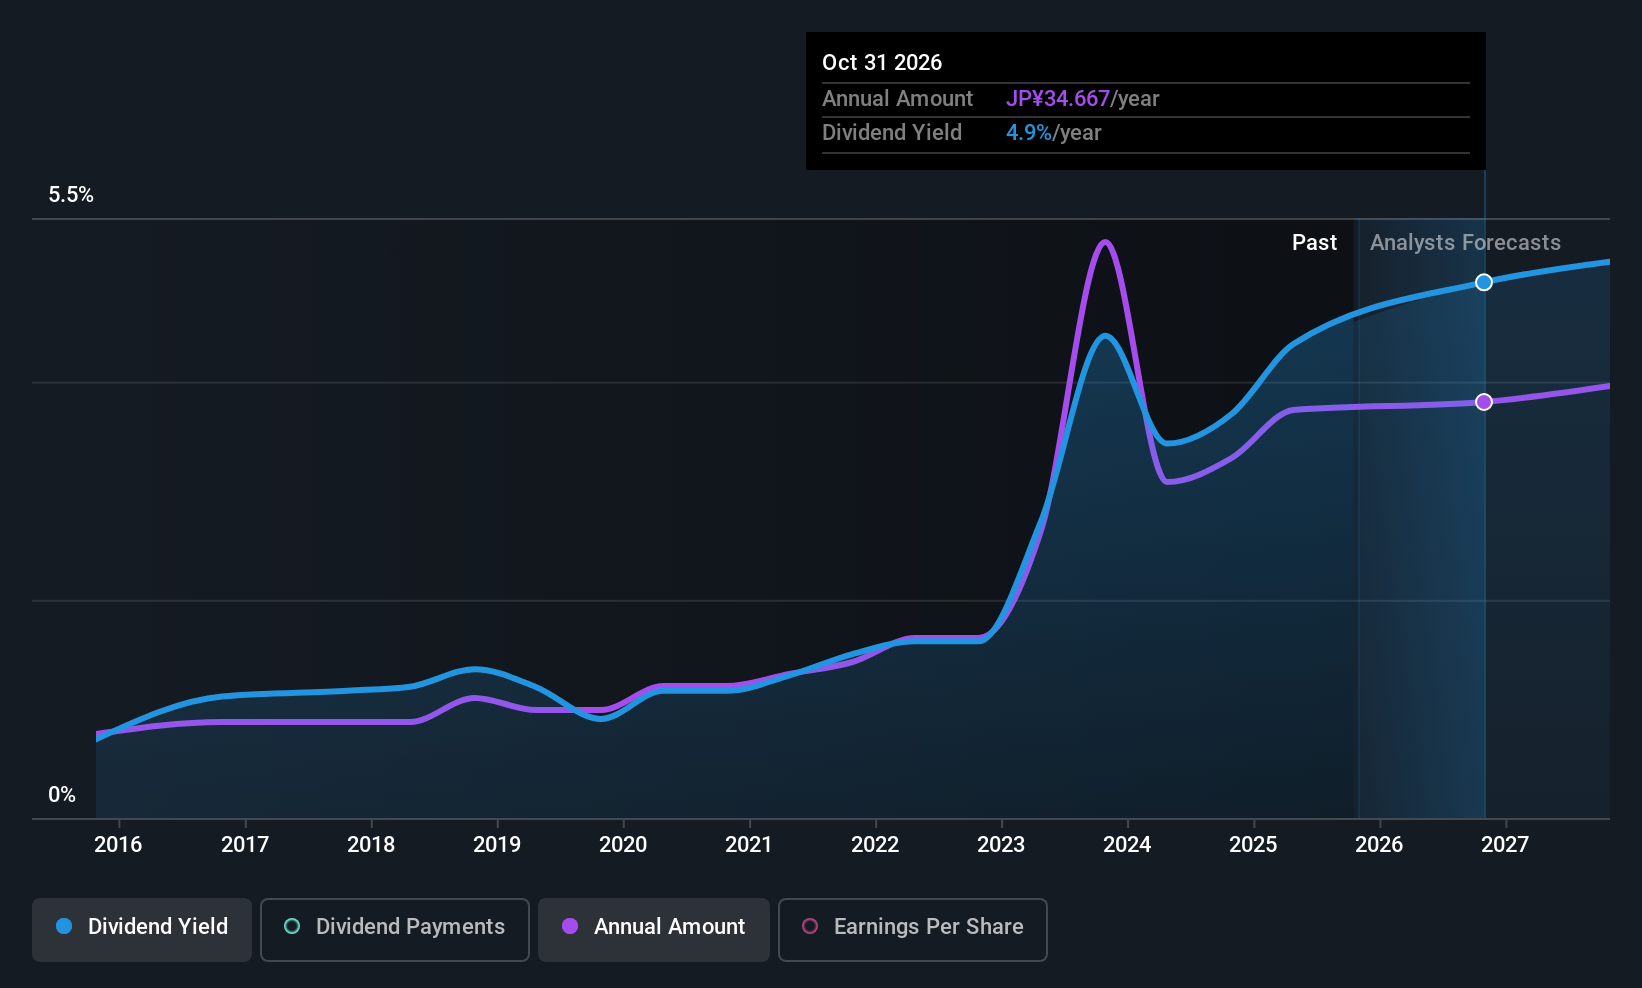Select the 2019 tick on the timeline
Screen dimensions: 1642x988
497,845
